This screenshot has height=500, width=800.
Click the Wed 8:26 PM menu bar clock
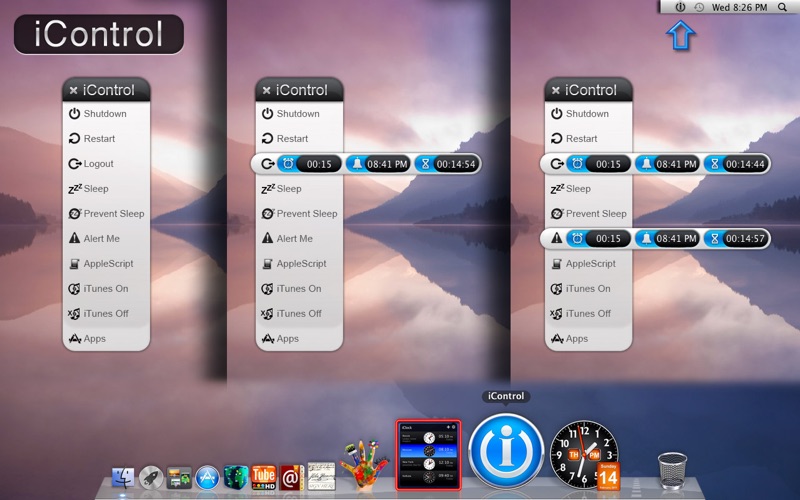(739, 7)
